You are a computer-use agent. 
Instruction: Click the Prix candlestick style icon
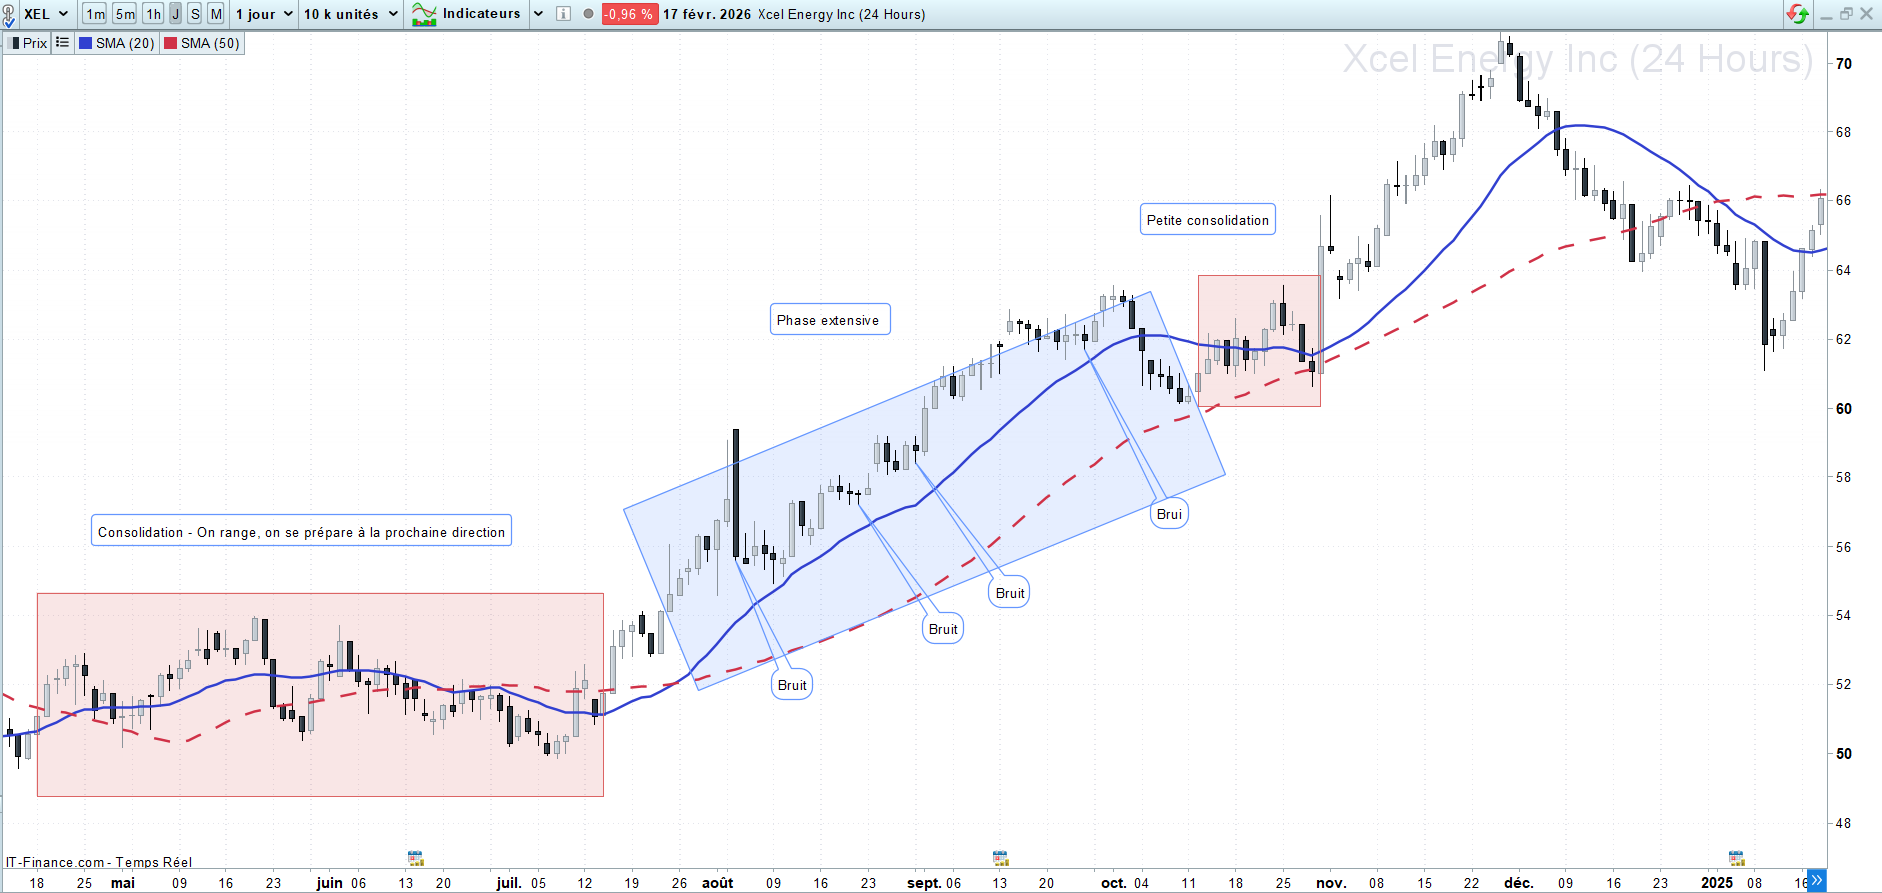(x=14, y=43)
